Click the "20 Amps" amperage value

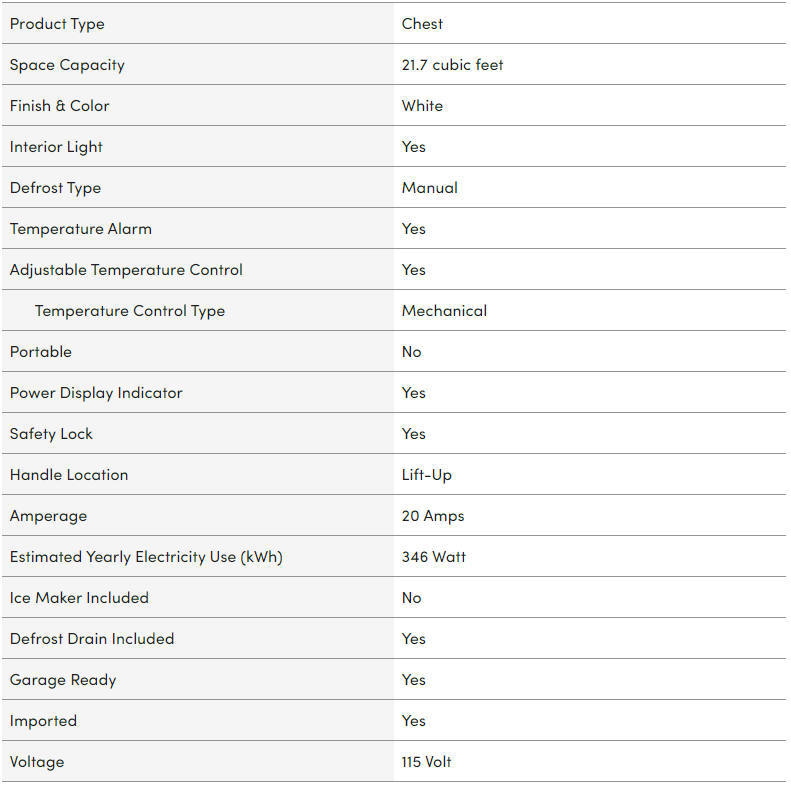pyautogui.click(x=433, y=516)
